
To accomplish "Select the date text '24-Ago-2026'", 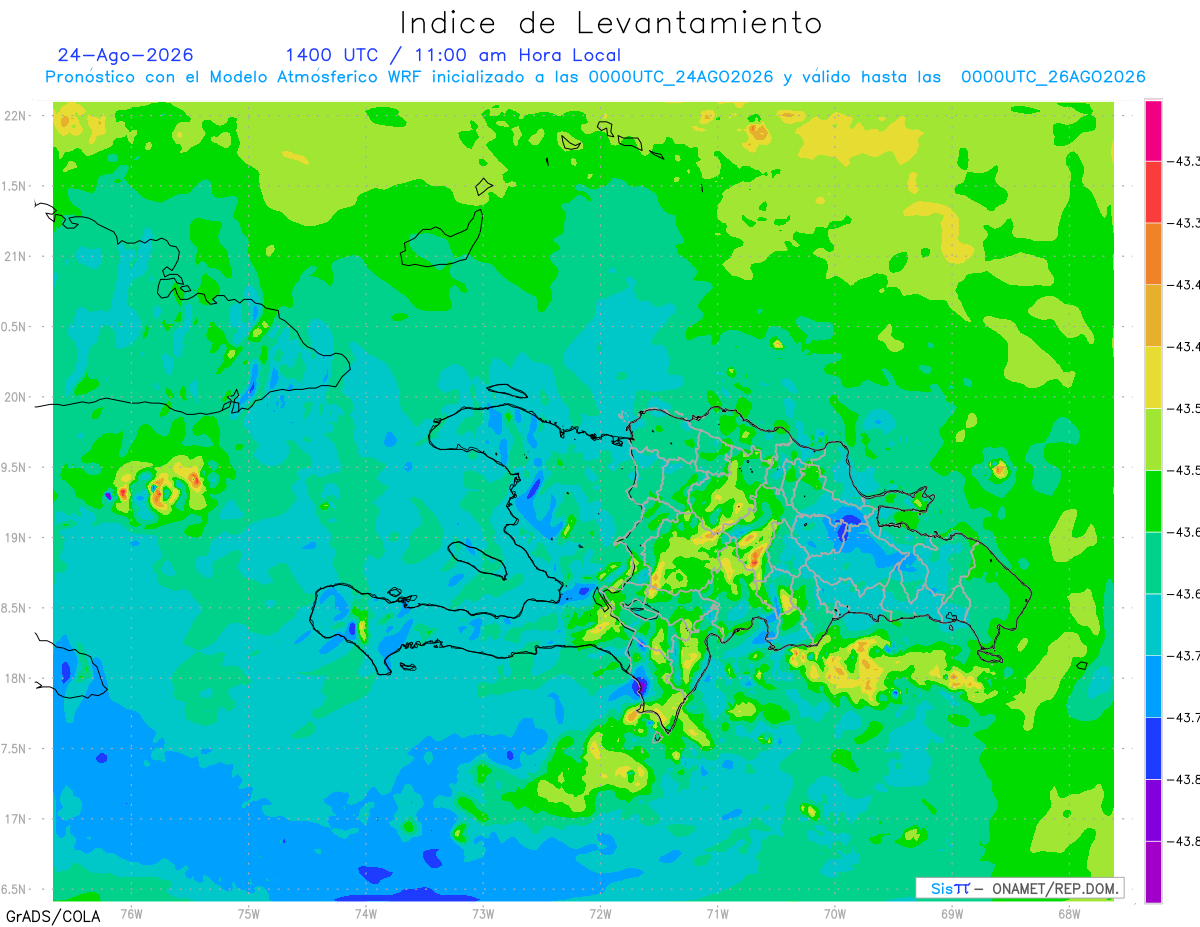I will 126,55.
